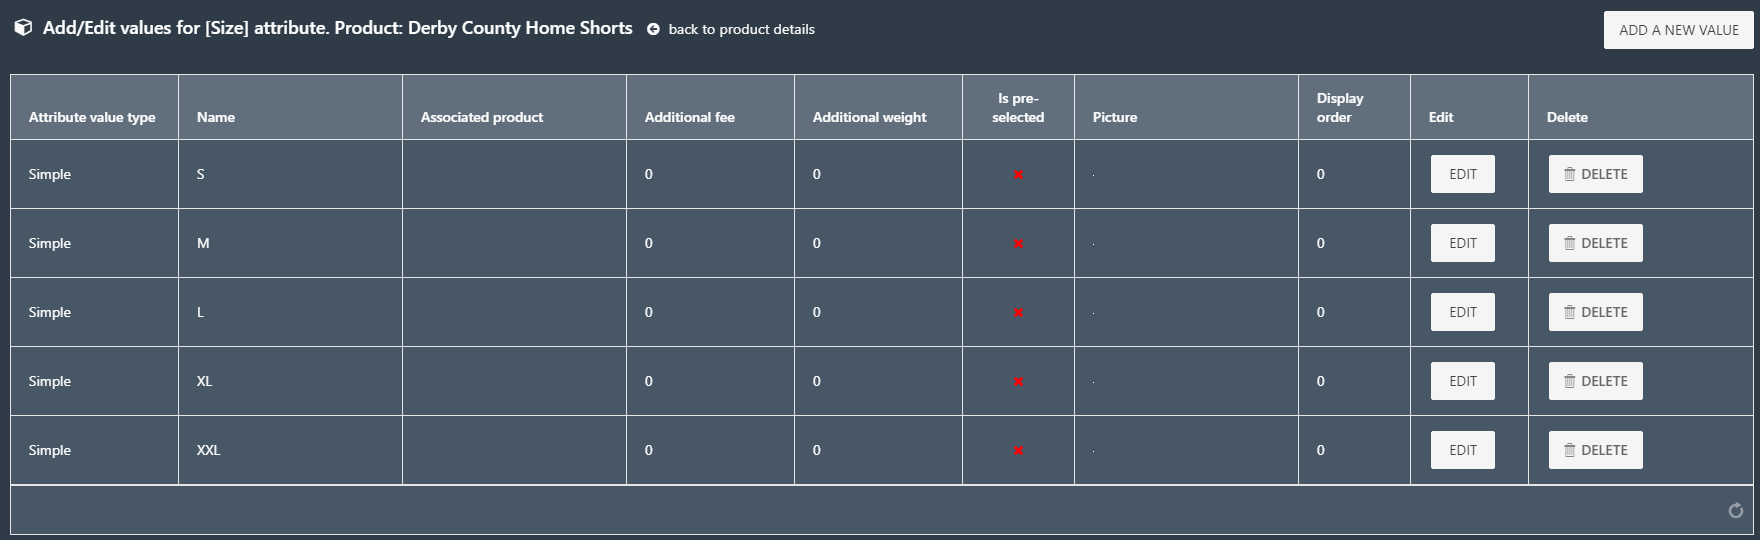Delete the M size value
Screen dimensions: 1760x540
pos(1595,243)
